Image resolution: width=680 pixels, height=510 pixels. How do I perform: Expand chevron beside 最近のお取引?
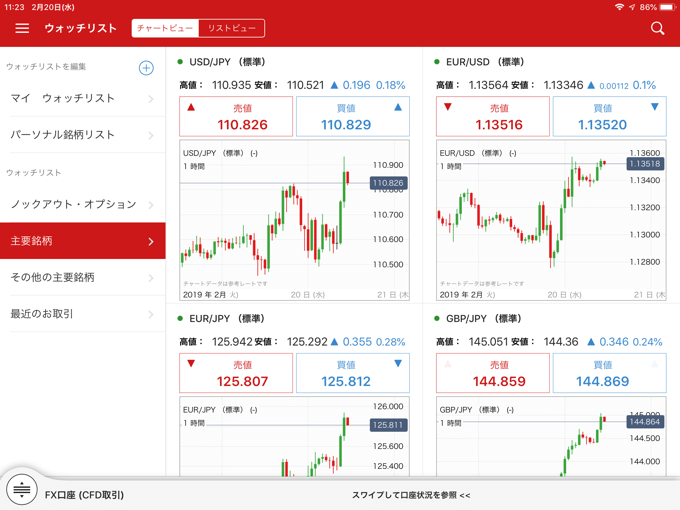point(151,314)
